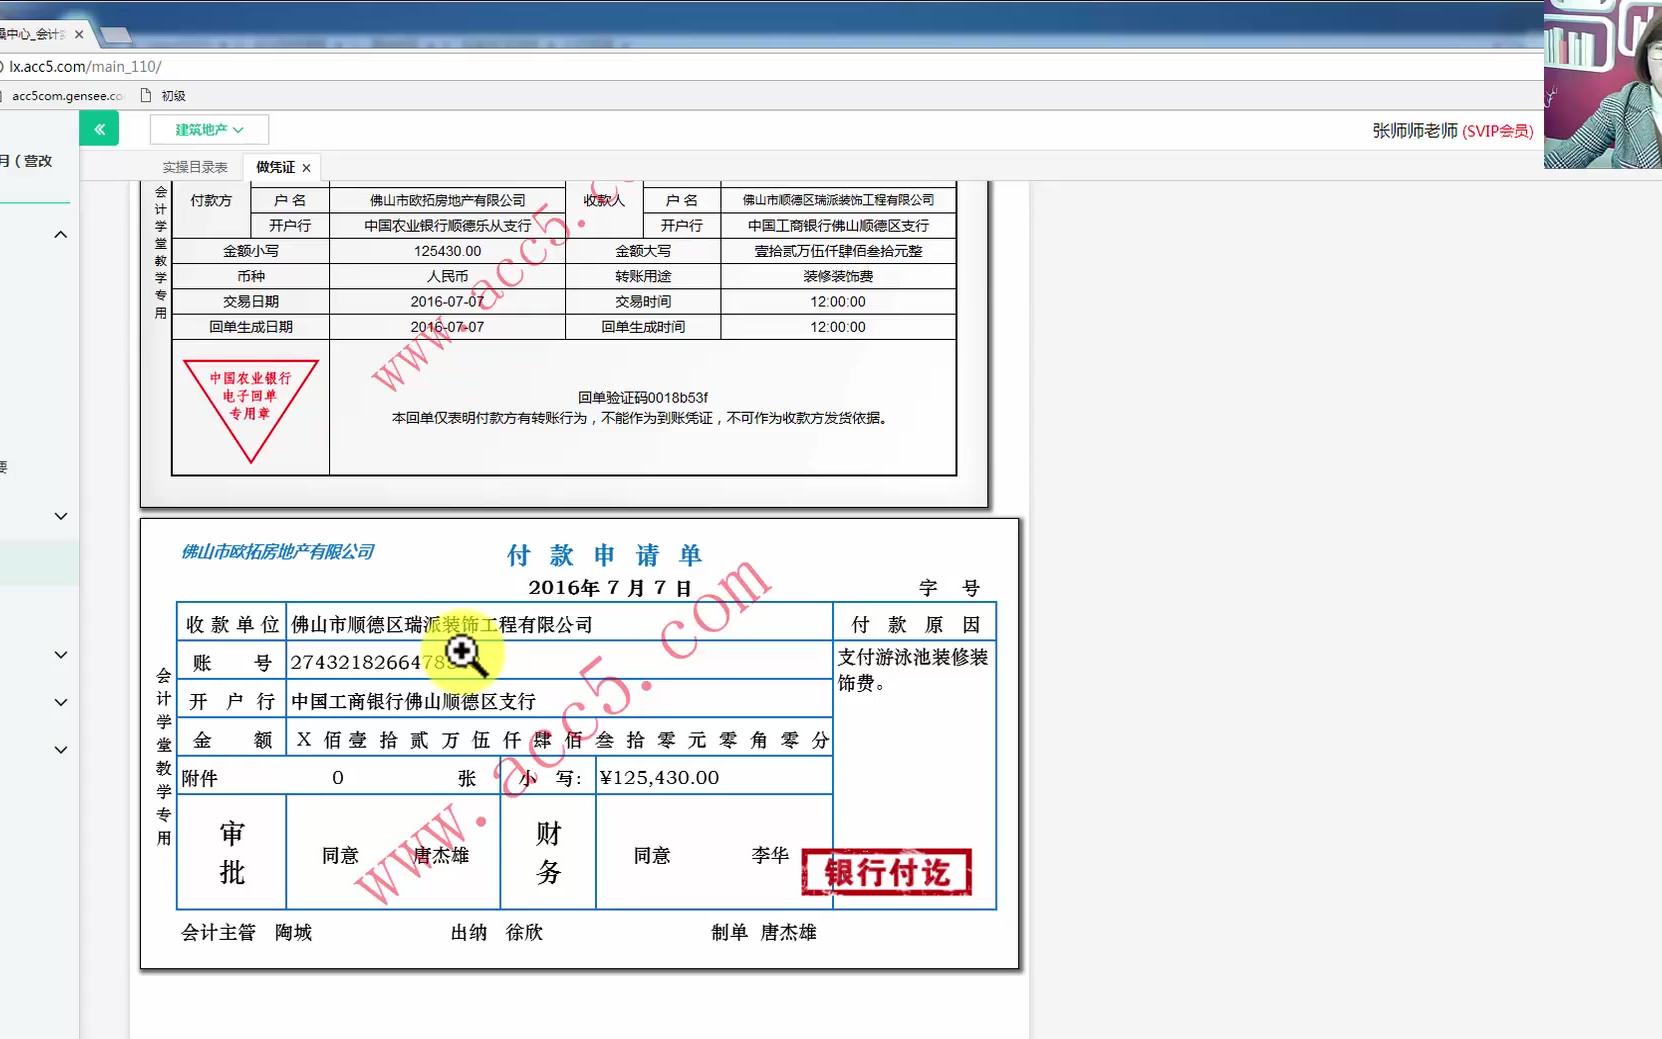Expand the third down-chevron sidebar section
The width and height of the screenshot is (1662, 1039).
pyautogui.click(x=61, y=702)
